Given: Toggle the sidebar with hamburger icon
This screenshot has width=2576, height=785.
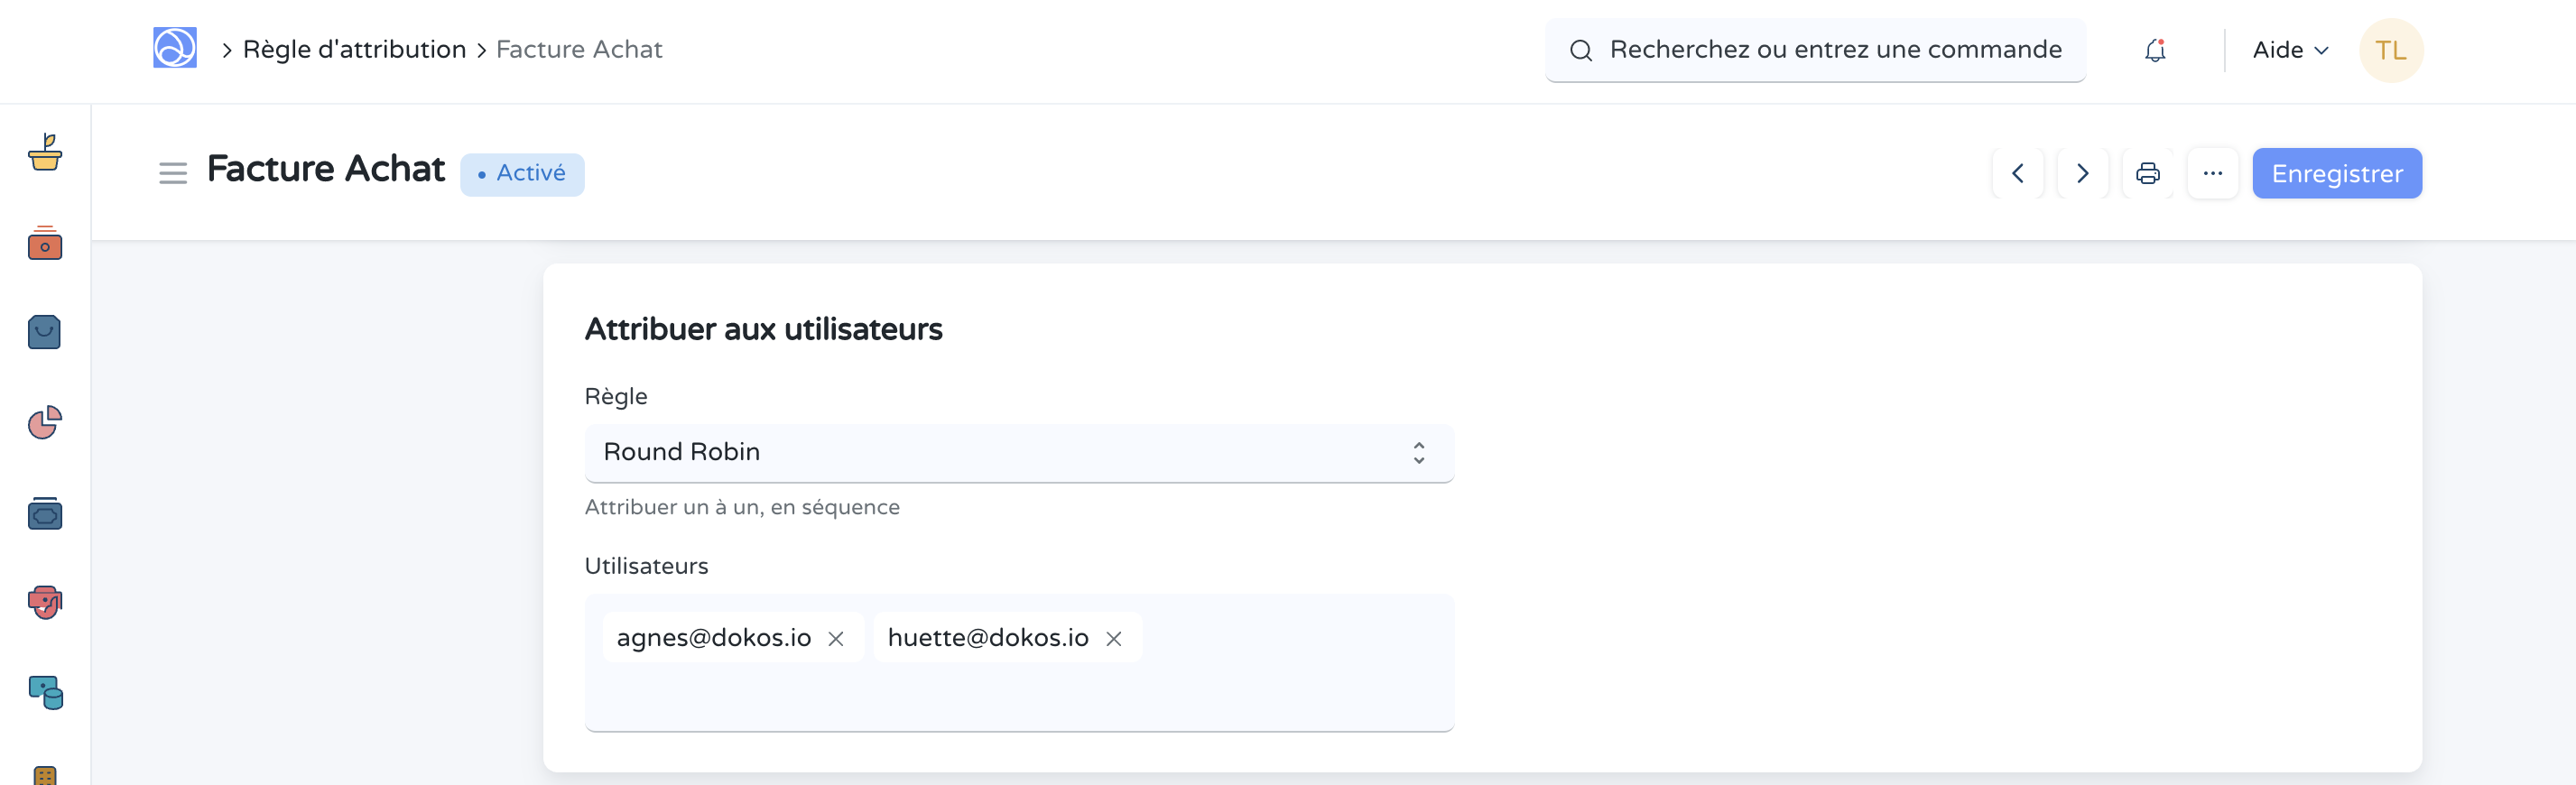Looking at the screenshot, I should point(173,174).
